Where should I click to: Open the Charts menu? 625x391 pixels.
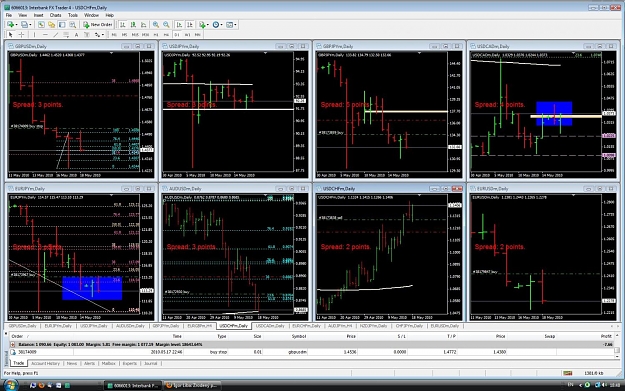[55, 15]
